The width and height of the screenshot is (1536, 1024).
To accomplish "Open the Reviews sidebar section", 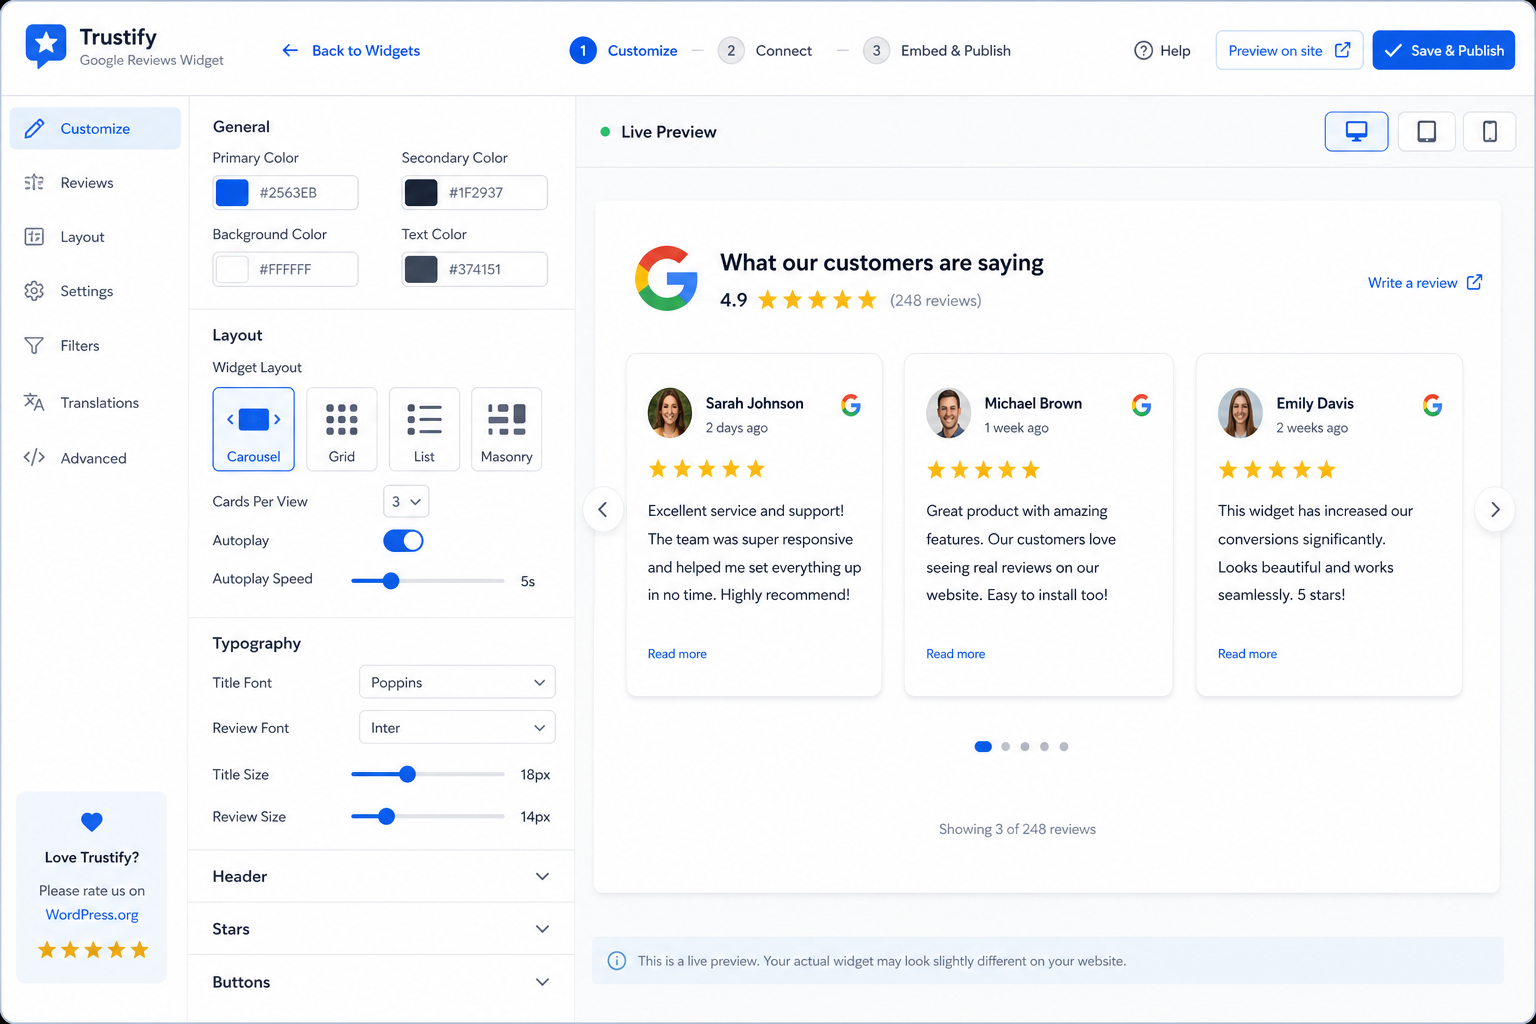I will (x=95, y=182).
